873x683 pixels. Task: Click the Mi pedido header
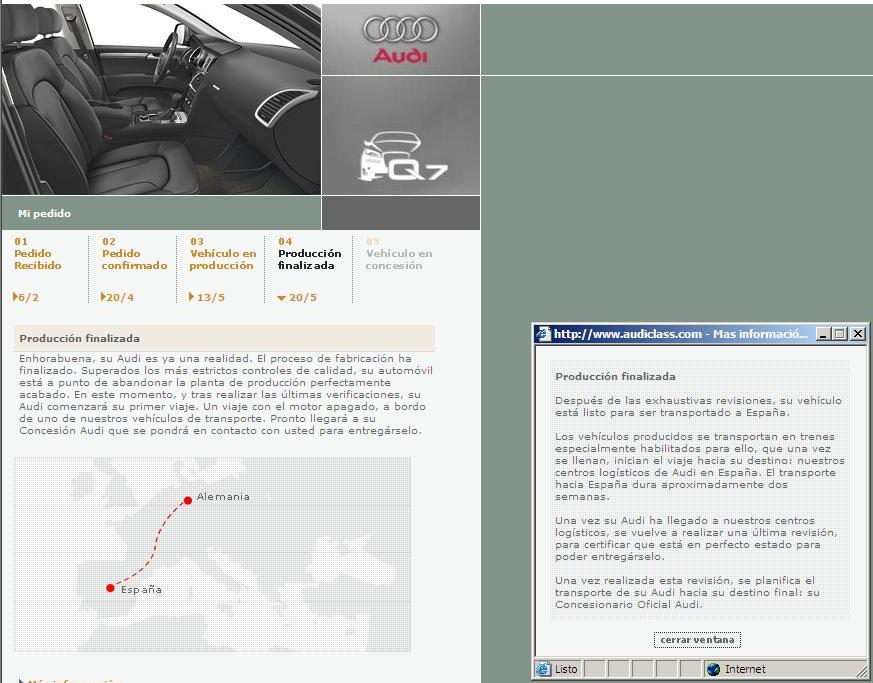pyautogui.click(x=45, y=213)
